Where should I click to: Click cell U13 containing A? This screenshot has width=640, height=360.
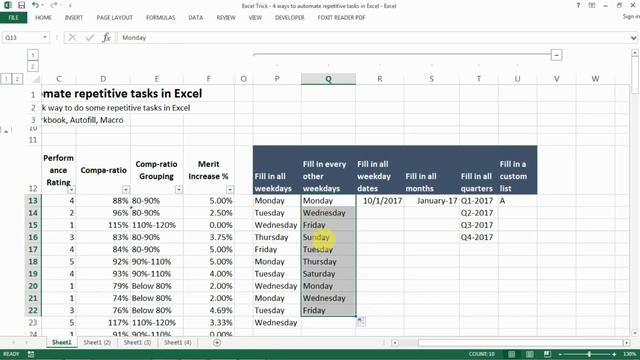(x=517, y=201)
